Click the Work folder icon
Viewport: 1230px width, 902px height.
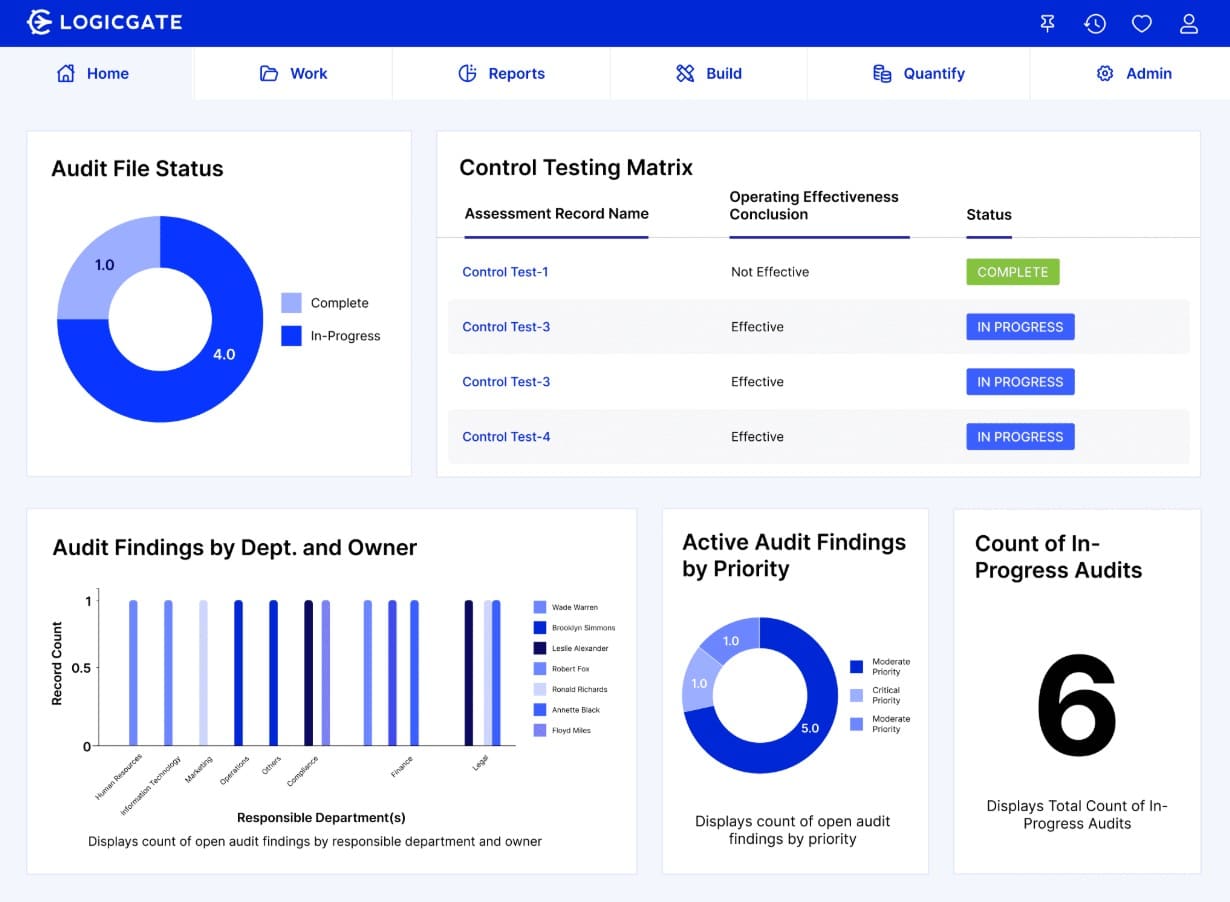coord(268,73)
